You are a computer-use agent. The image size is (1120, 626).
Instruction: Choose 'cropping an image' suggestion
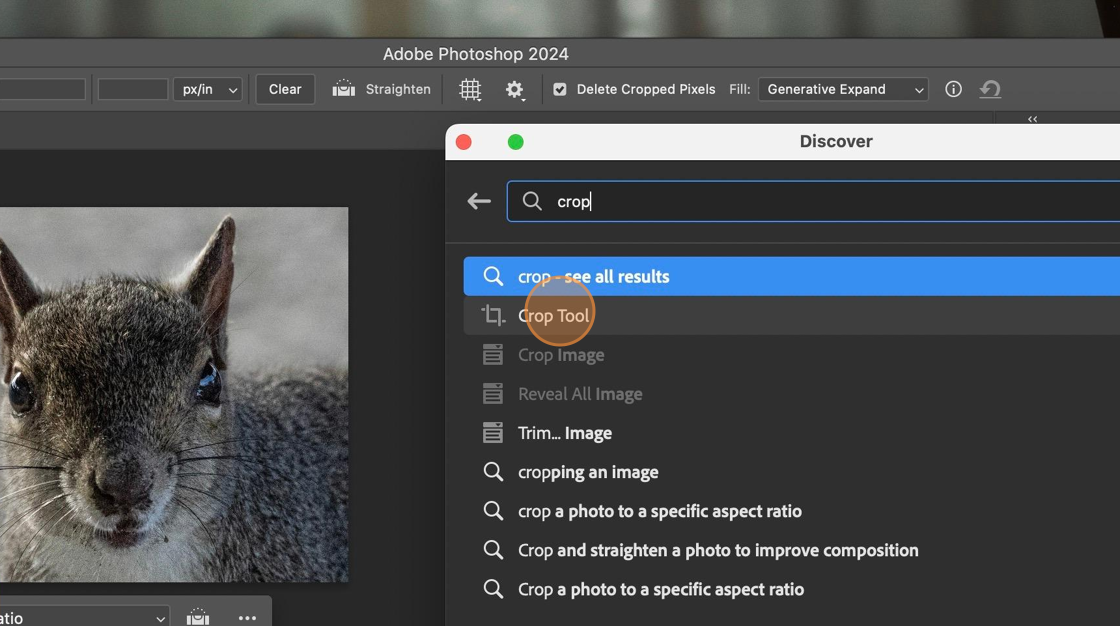click(x=791, y=472)
